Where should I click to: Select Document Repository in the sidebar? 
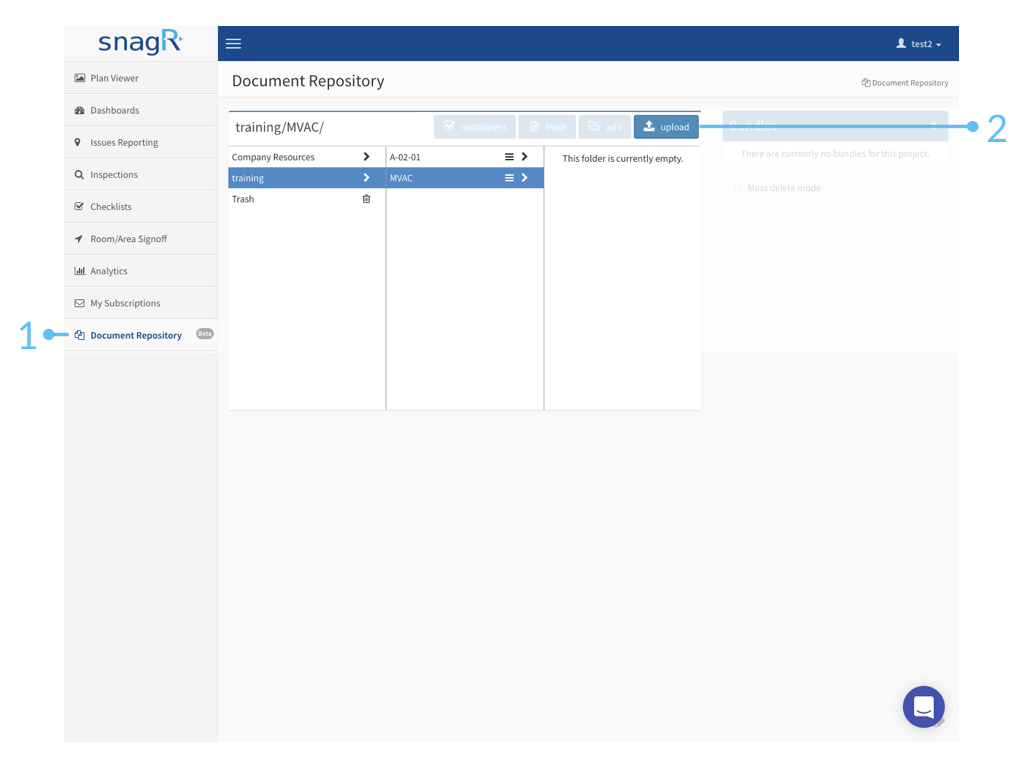tap(140, 335)
